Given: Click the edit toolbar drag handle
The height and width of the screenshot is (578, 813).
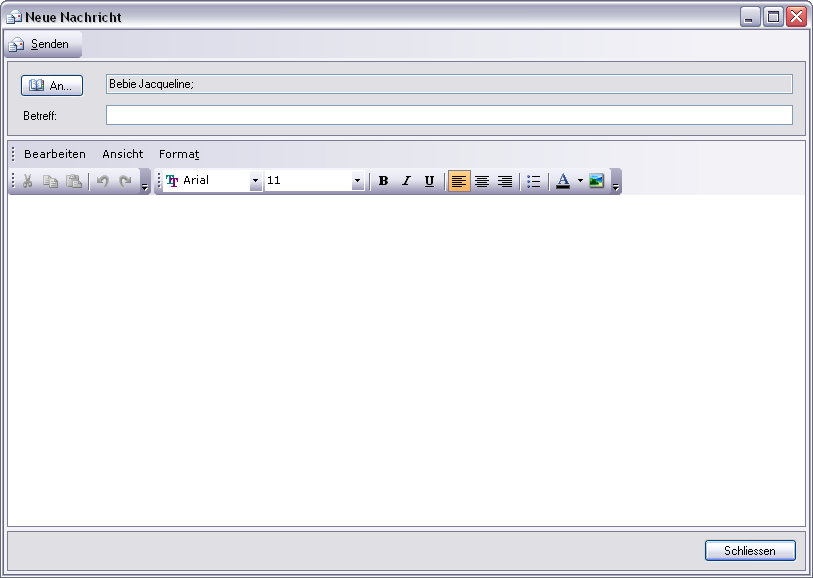Looking at the screenshot, I should pos(13,181).
